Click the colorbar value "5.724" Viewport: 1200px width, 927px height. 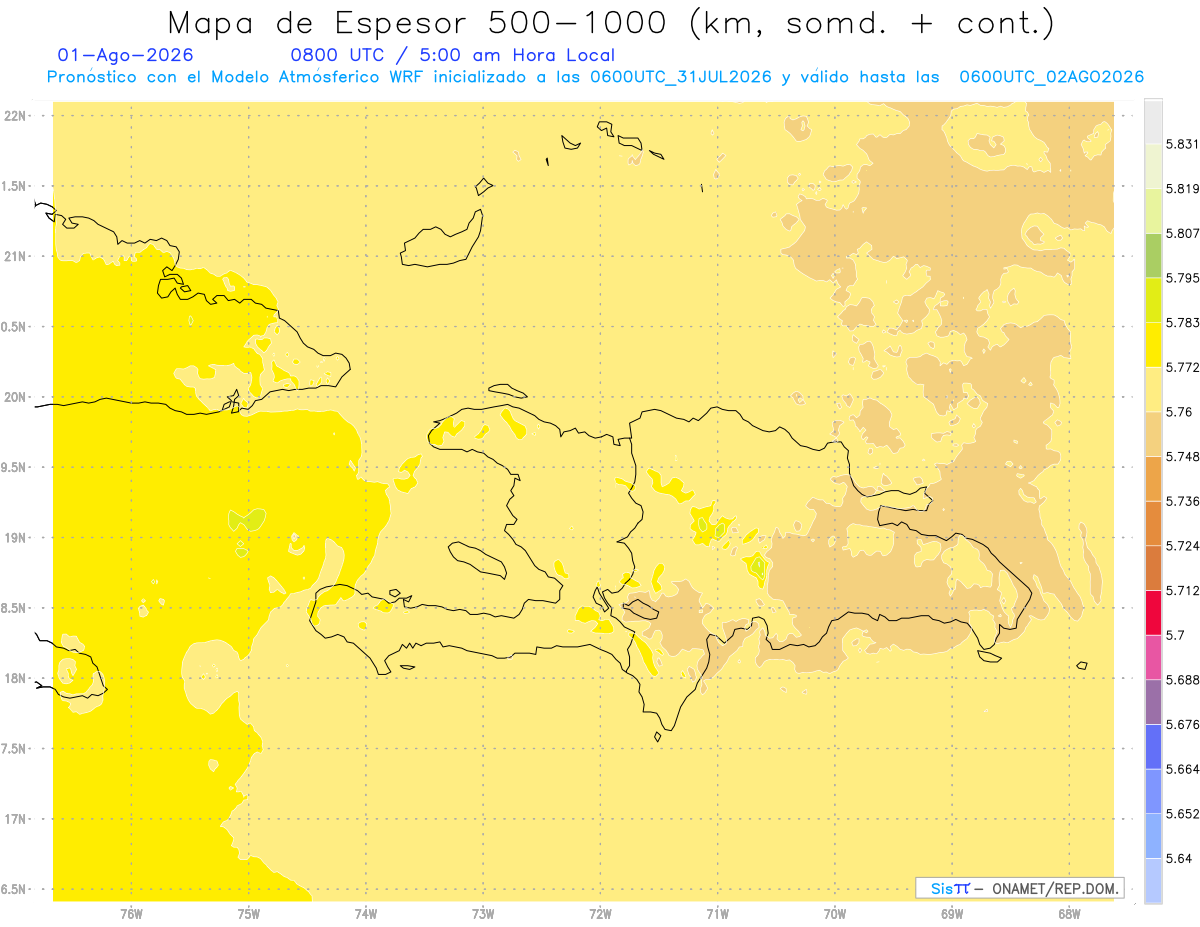[x=1183, y=546]
